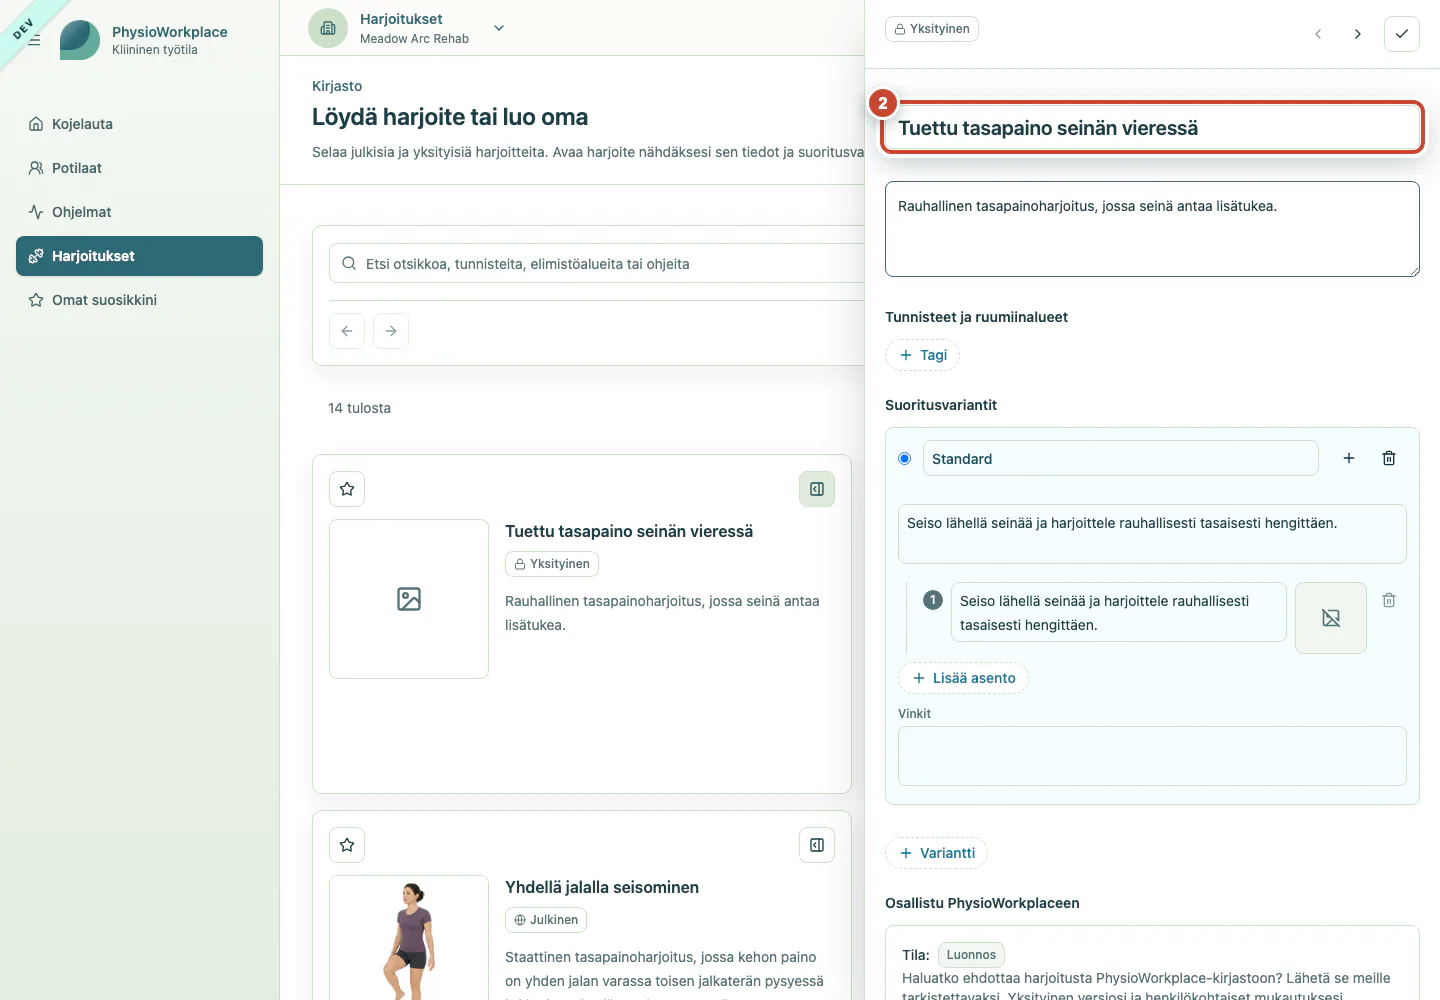The image size is (1440, 1000).
Task: Click the missing image icon for step 1
Action: pyautogui.click(x=1331, y=618)
